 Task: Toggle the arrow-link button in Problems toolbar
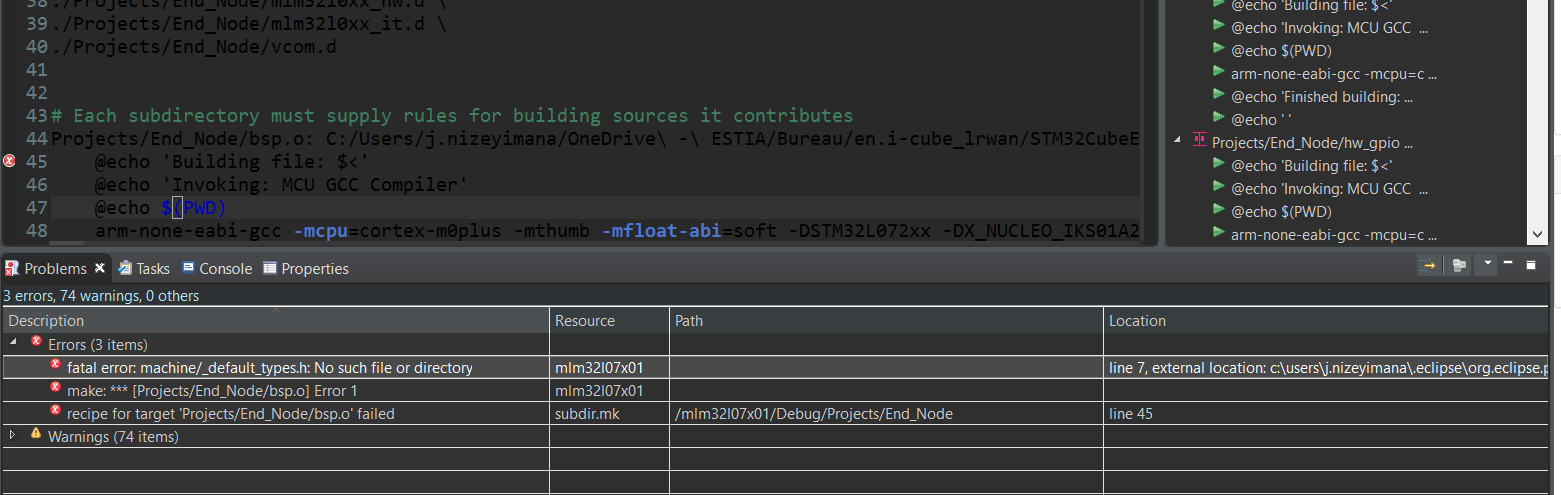[x=1428, y=266]
